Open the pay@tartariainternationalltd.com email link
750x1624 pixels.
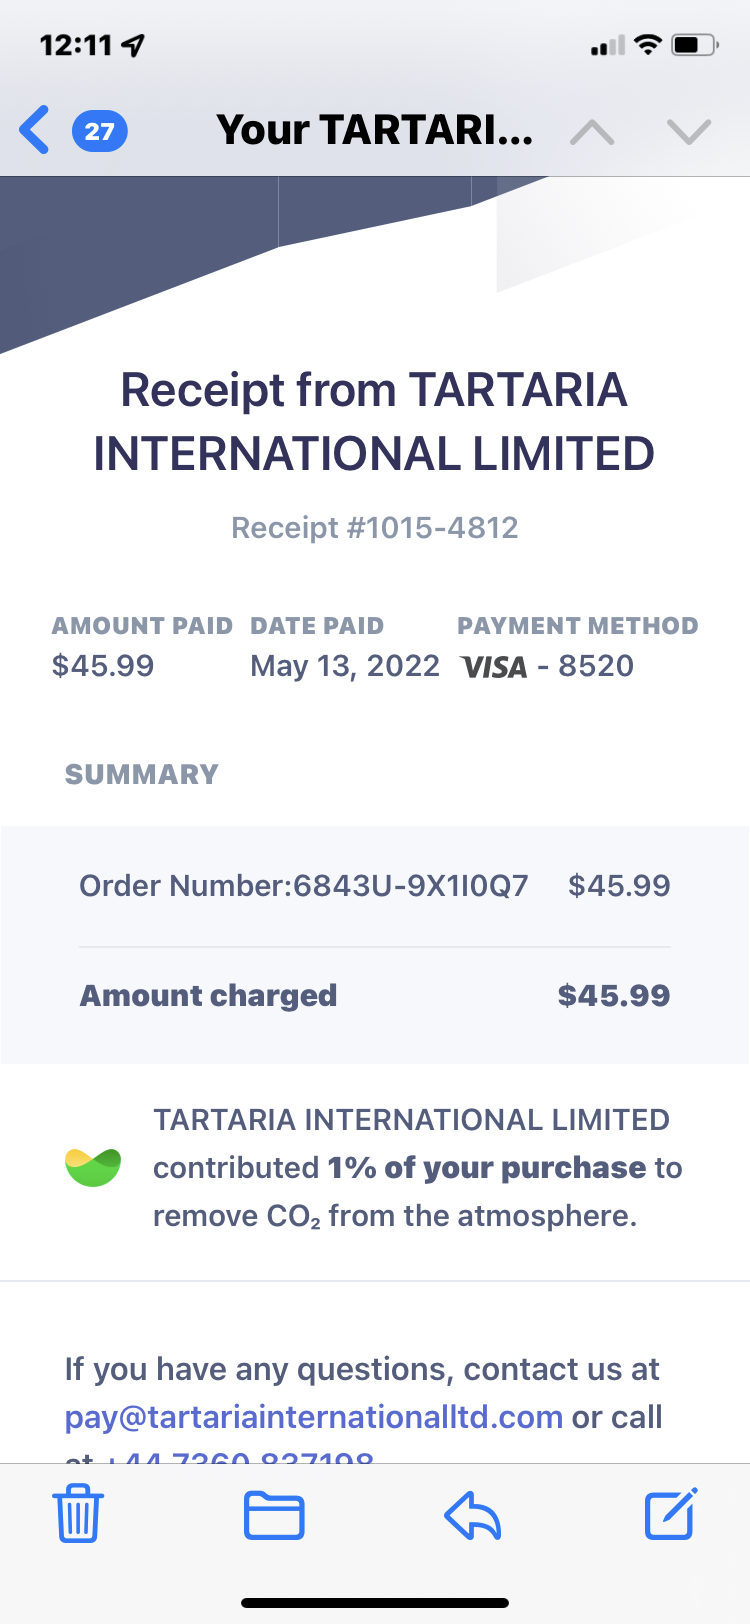[x=314, y=1417]
